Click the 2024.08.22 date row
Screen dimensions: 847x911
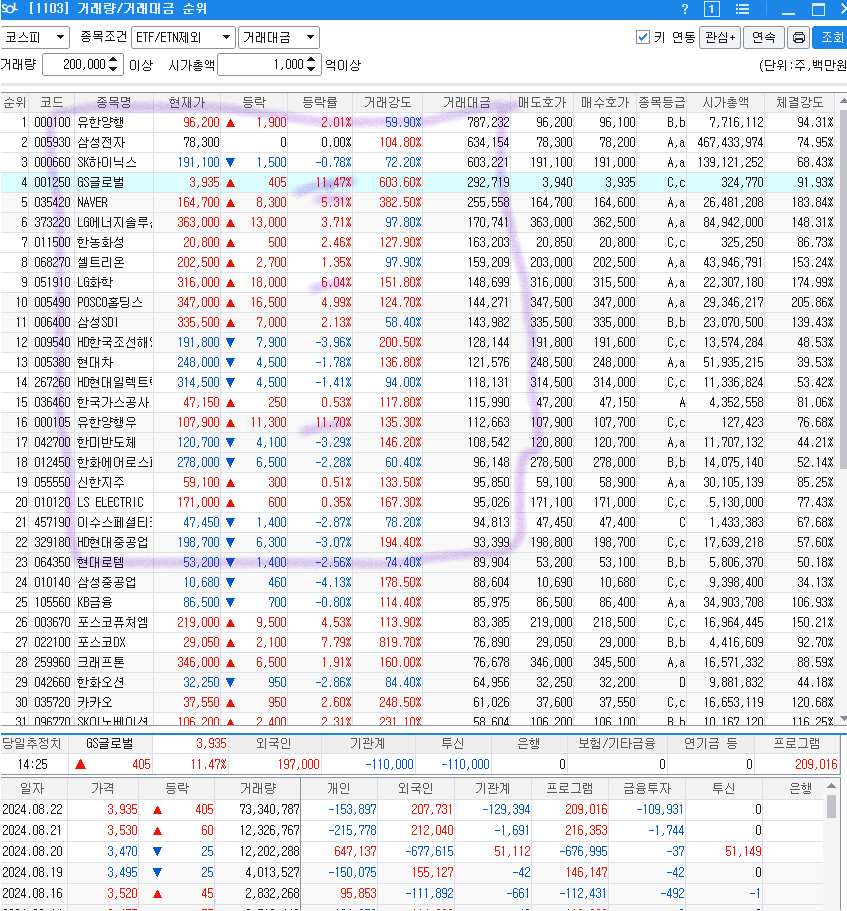click(x=412, y=809)
